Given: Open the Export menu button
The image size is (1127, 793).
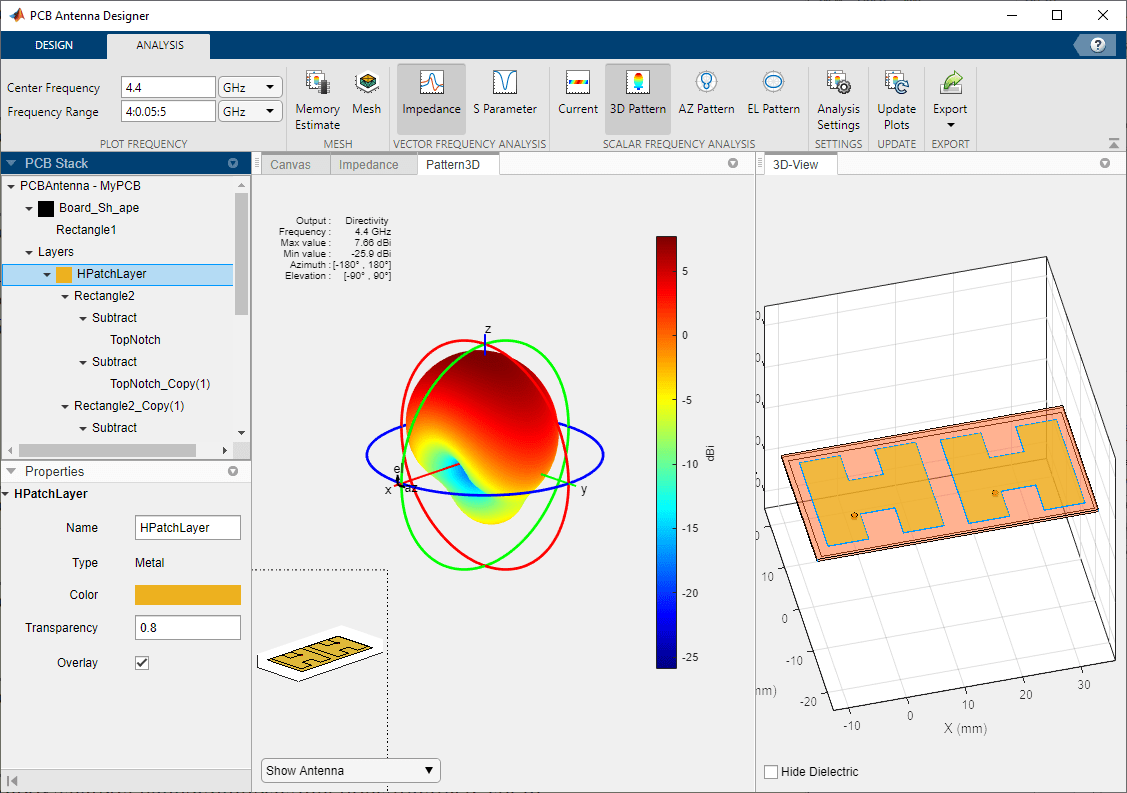Looking at the screenshot, I should (x=950, y=99).
